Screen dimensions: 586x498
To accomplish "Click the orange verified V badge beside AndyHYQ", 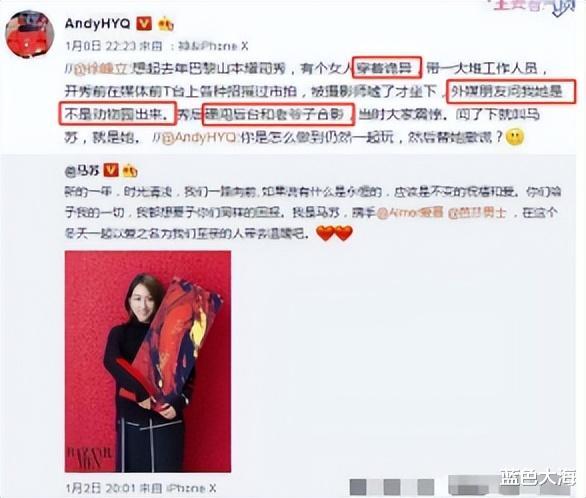I will 144,24.
